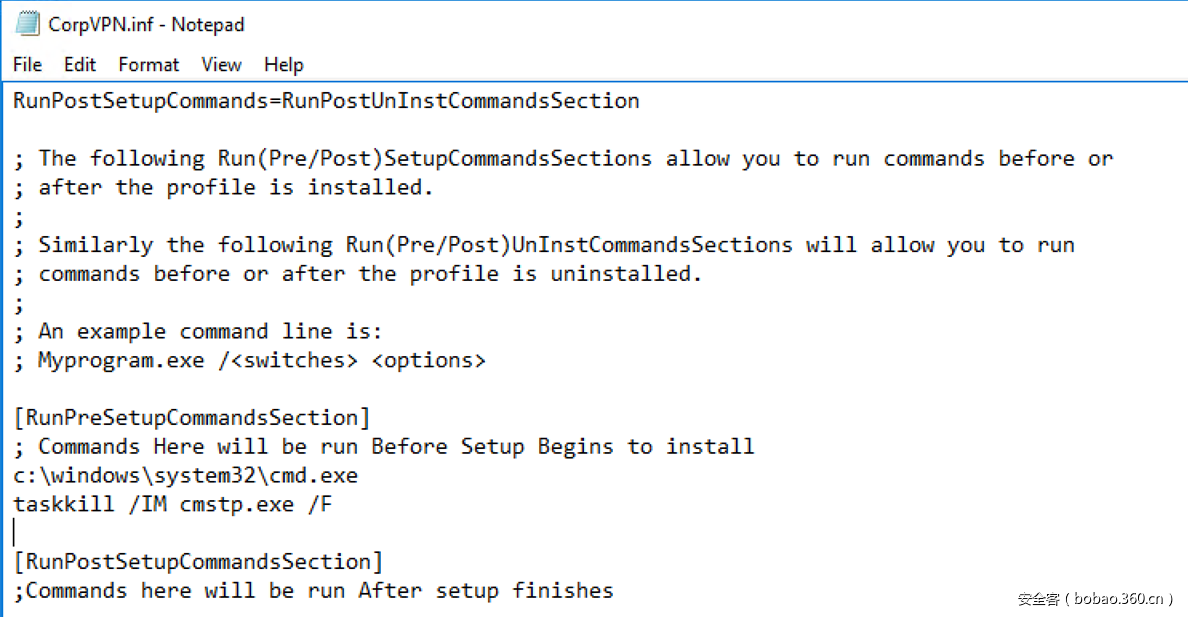Click the CorpVPN.inf - Notepad window title
The width and height of the screenshot is (1188, 617).
pos(146,25)
